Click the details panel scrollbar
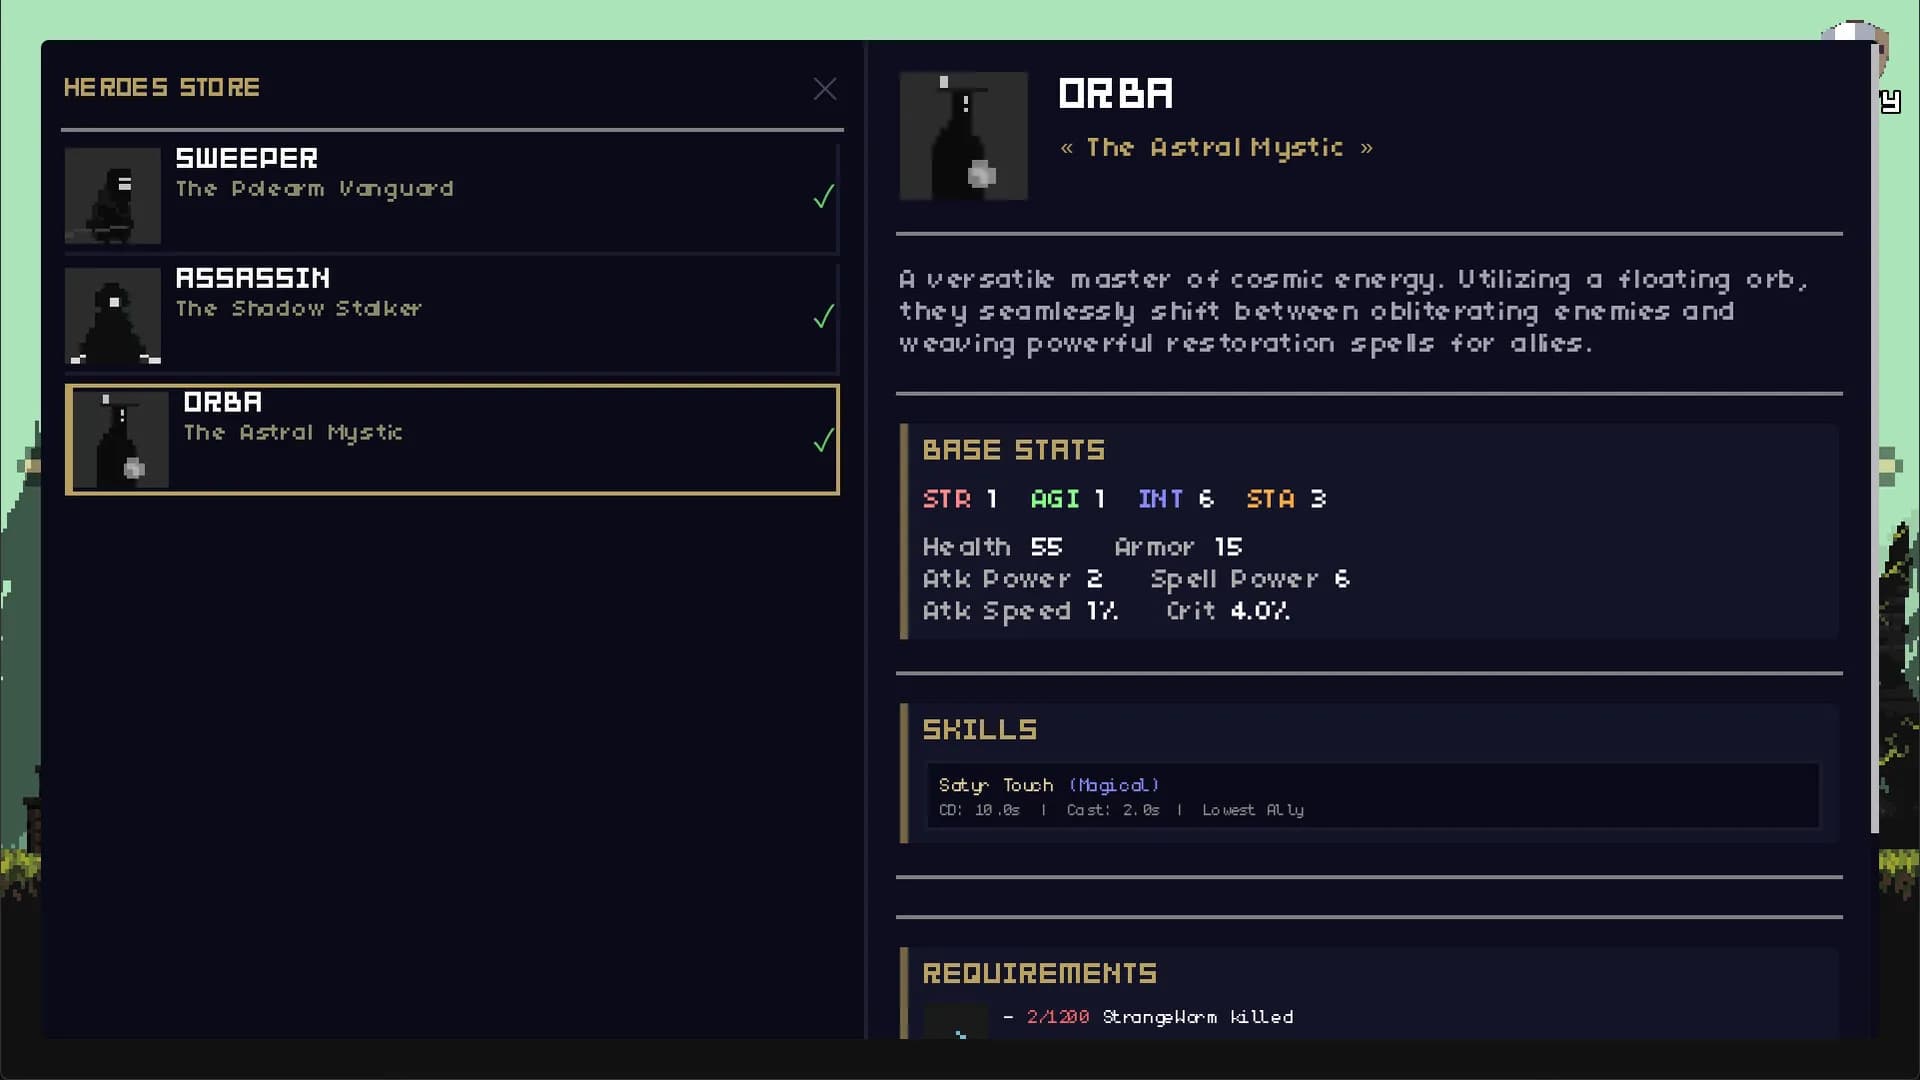Viewport: 1920px width, 1080px height. (1875, 438)
